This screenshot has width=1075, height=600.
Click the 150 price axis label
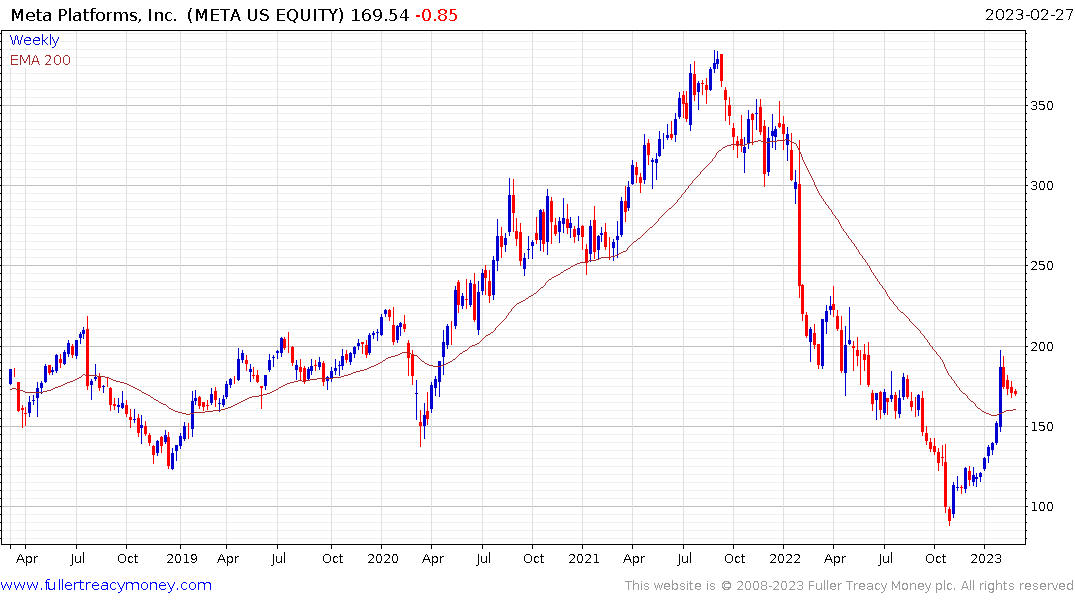(x=1041, y=427)
